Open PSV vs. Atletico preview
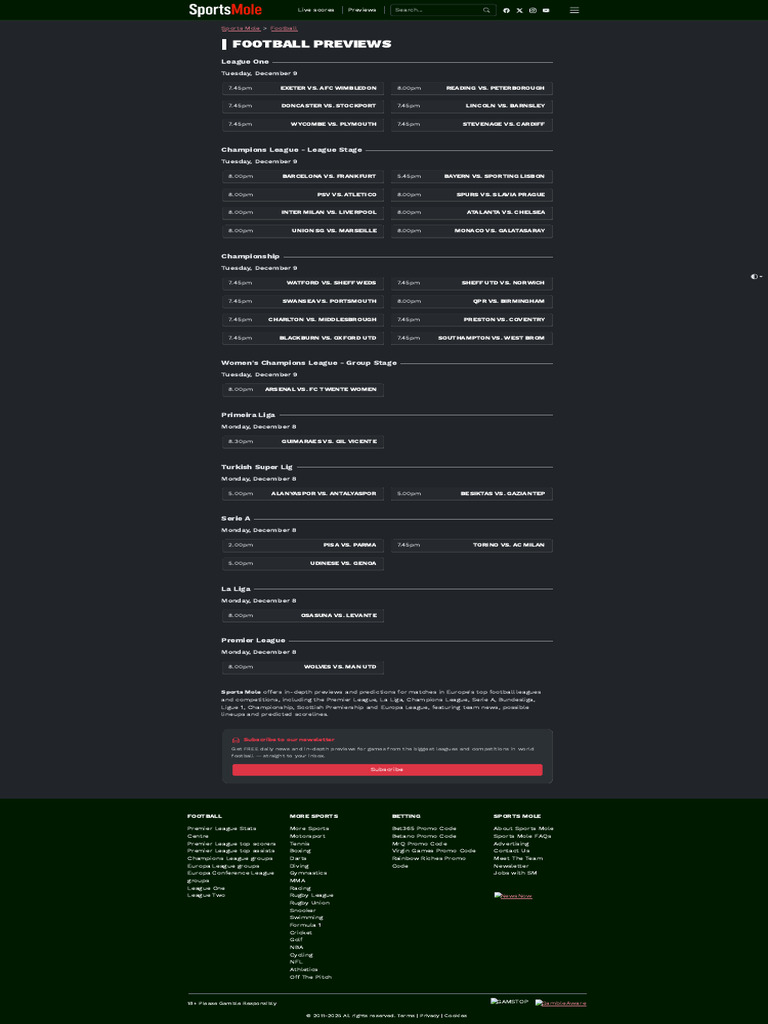The height and width of the screenshot is (1024, 768). pos(303,195)
